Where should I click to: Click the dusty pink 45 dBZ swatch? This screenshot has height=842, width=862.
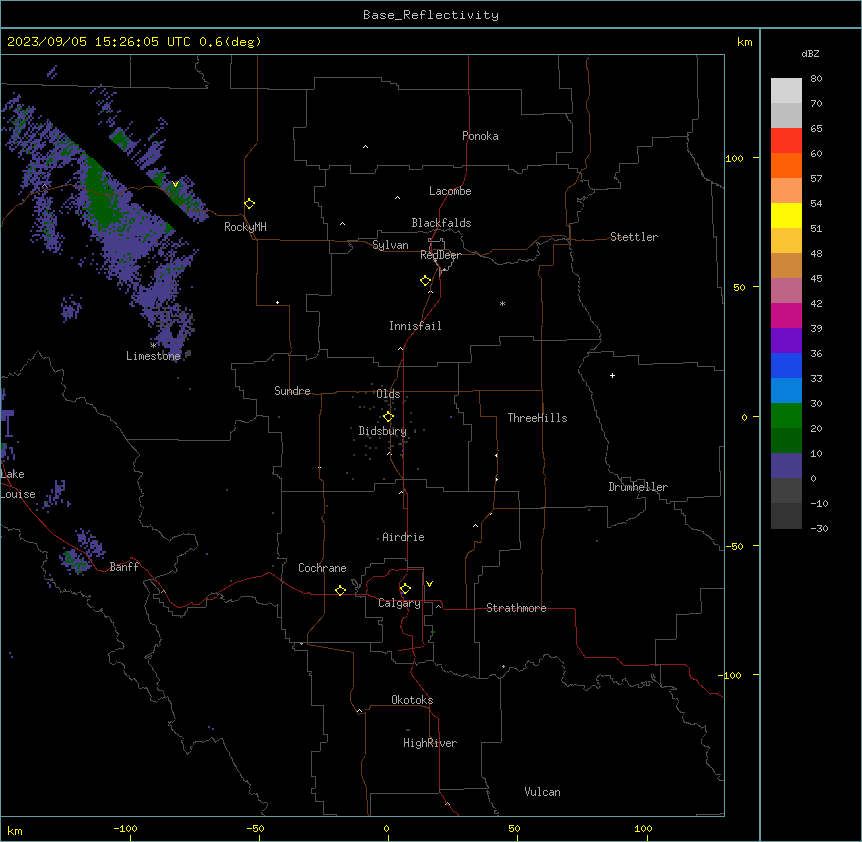point(786,291)
